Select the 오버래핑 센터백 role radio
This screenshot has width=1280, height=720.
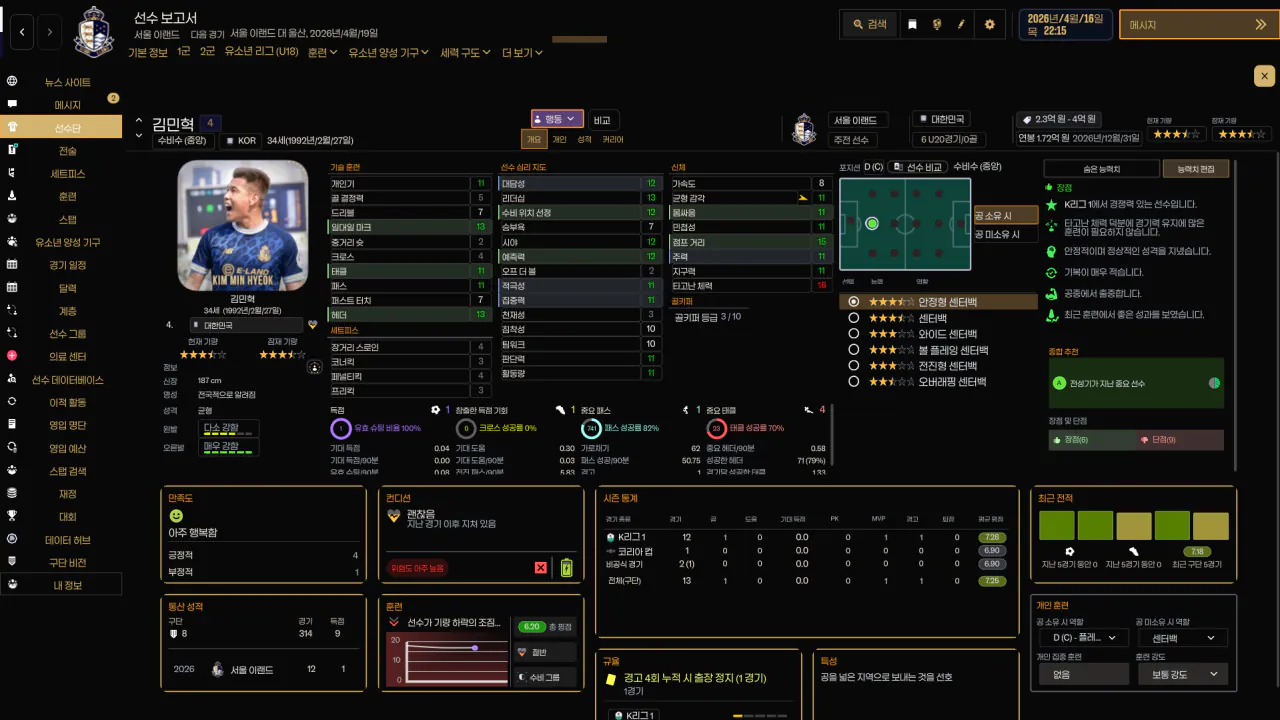coord(853,381)
